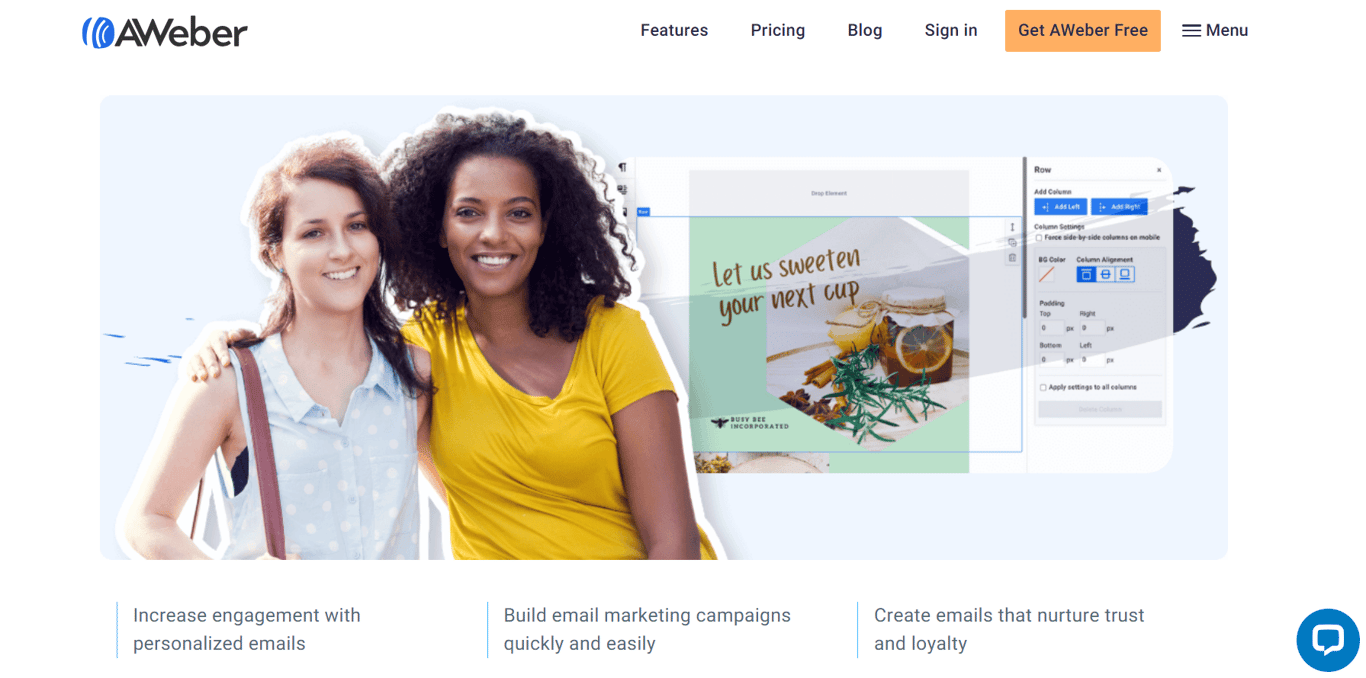Image resolution: width=1366 pixels, height=678 pixels.
Task: Open the hamburger Menu
Action: click(1214, 30)
